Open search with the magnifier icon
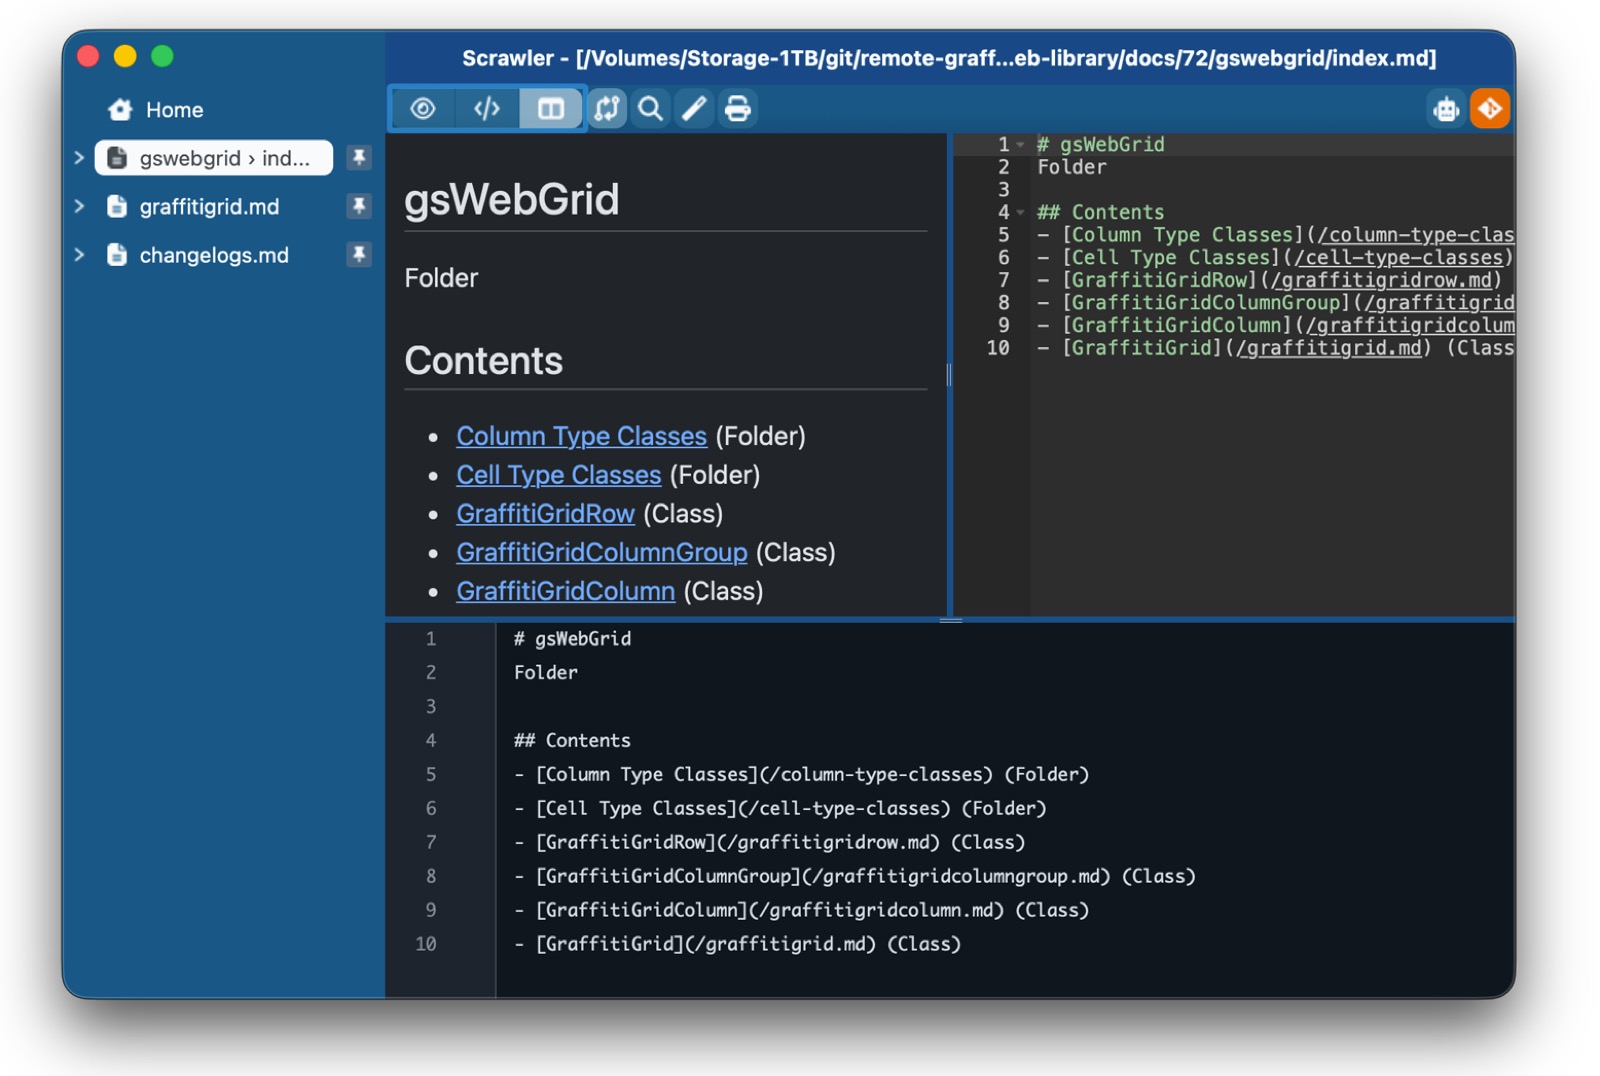Screen dimensions: 1600x1076 (651, 108)
